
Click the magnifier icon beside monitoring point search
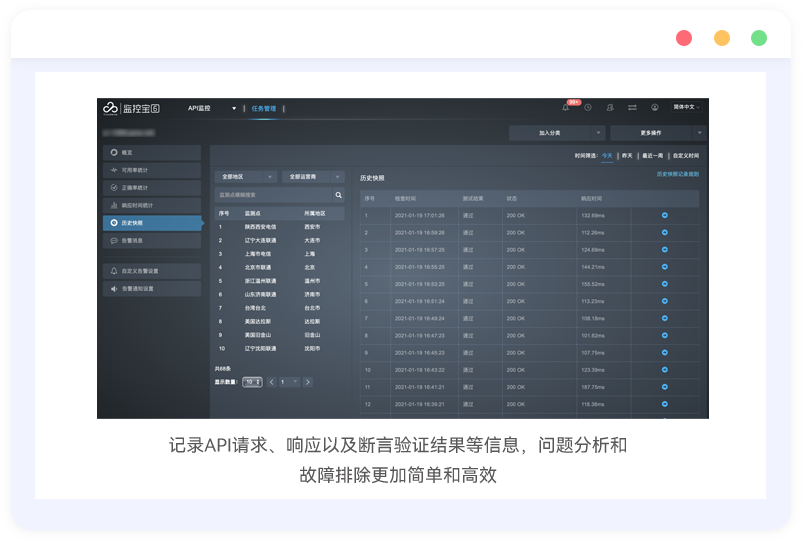pos(338,195)
